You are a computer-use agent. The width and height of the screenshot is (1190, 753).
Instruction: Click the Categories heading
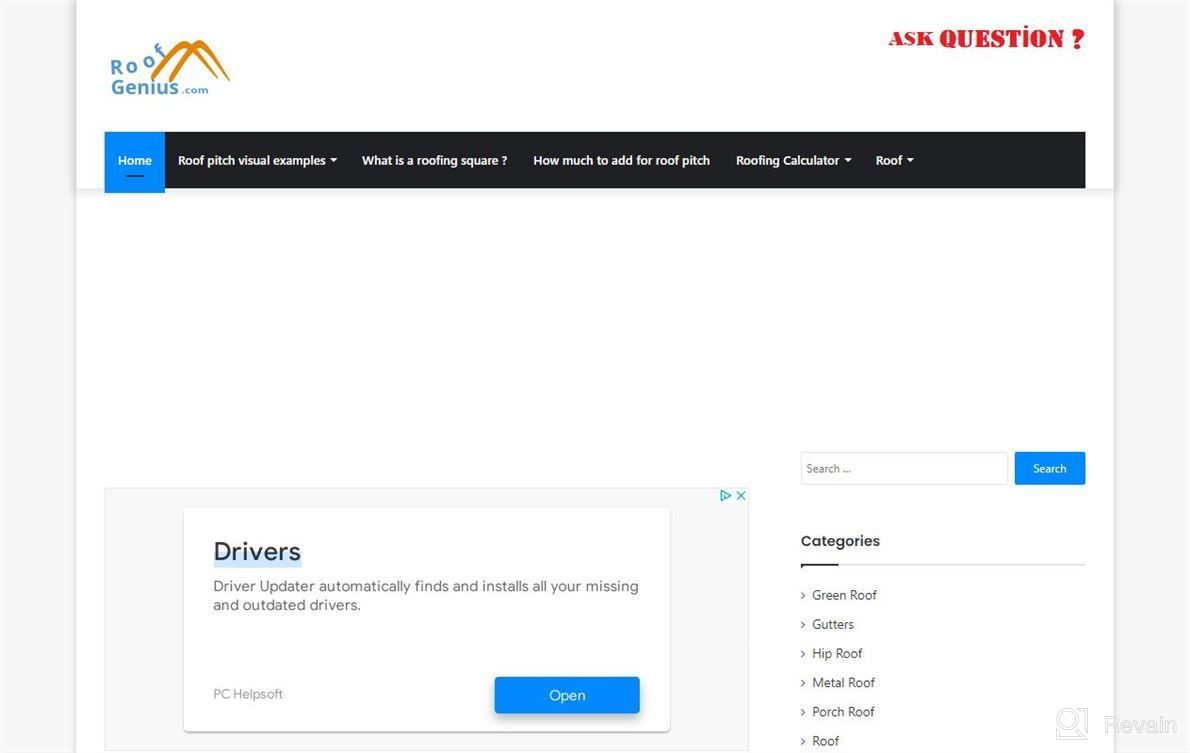[x=840, y=541]
